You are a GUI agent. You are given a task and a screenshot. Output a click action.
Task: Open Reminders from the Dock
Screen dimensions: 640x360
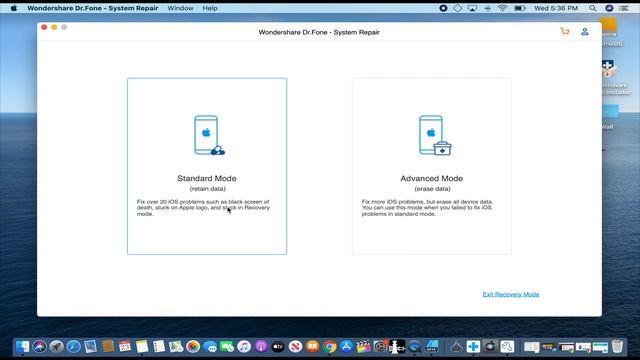pyautogui.click(x=159, y=347)
